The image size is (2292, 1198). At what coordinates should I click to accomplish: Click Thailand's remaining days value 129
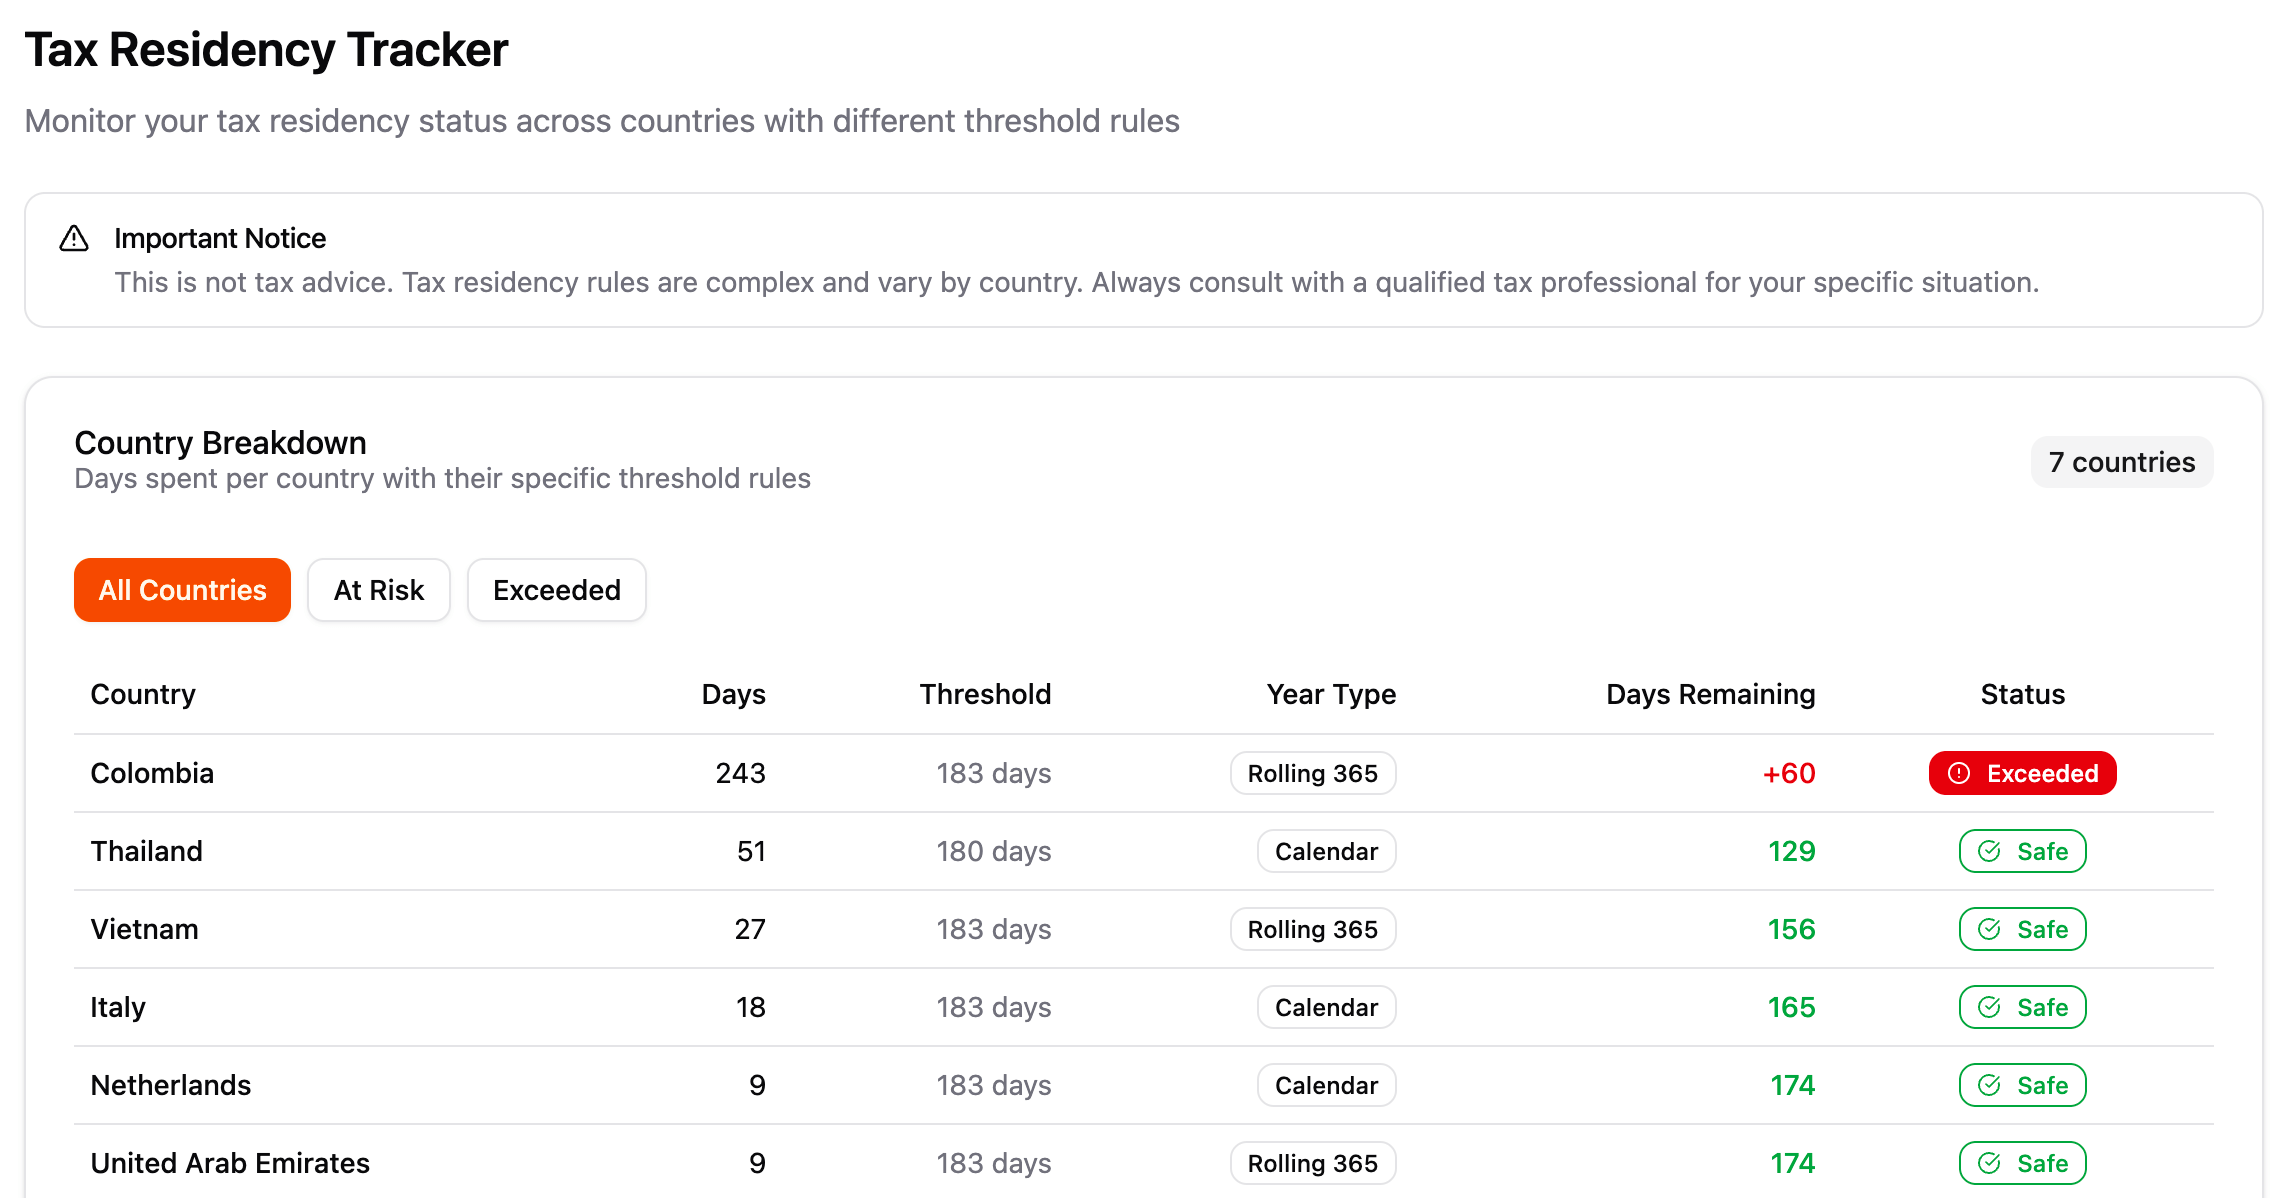coord(1791,851)
